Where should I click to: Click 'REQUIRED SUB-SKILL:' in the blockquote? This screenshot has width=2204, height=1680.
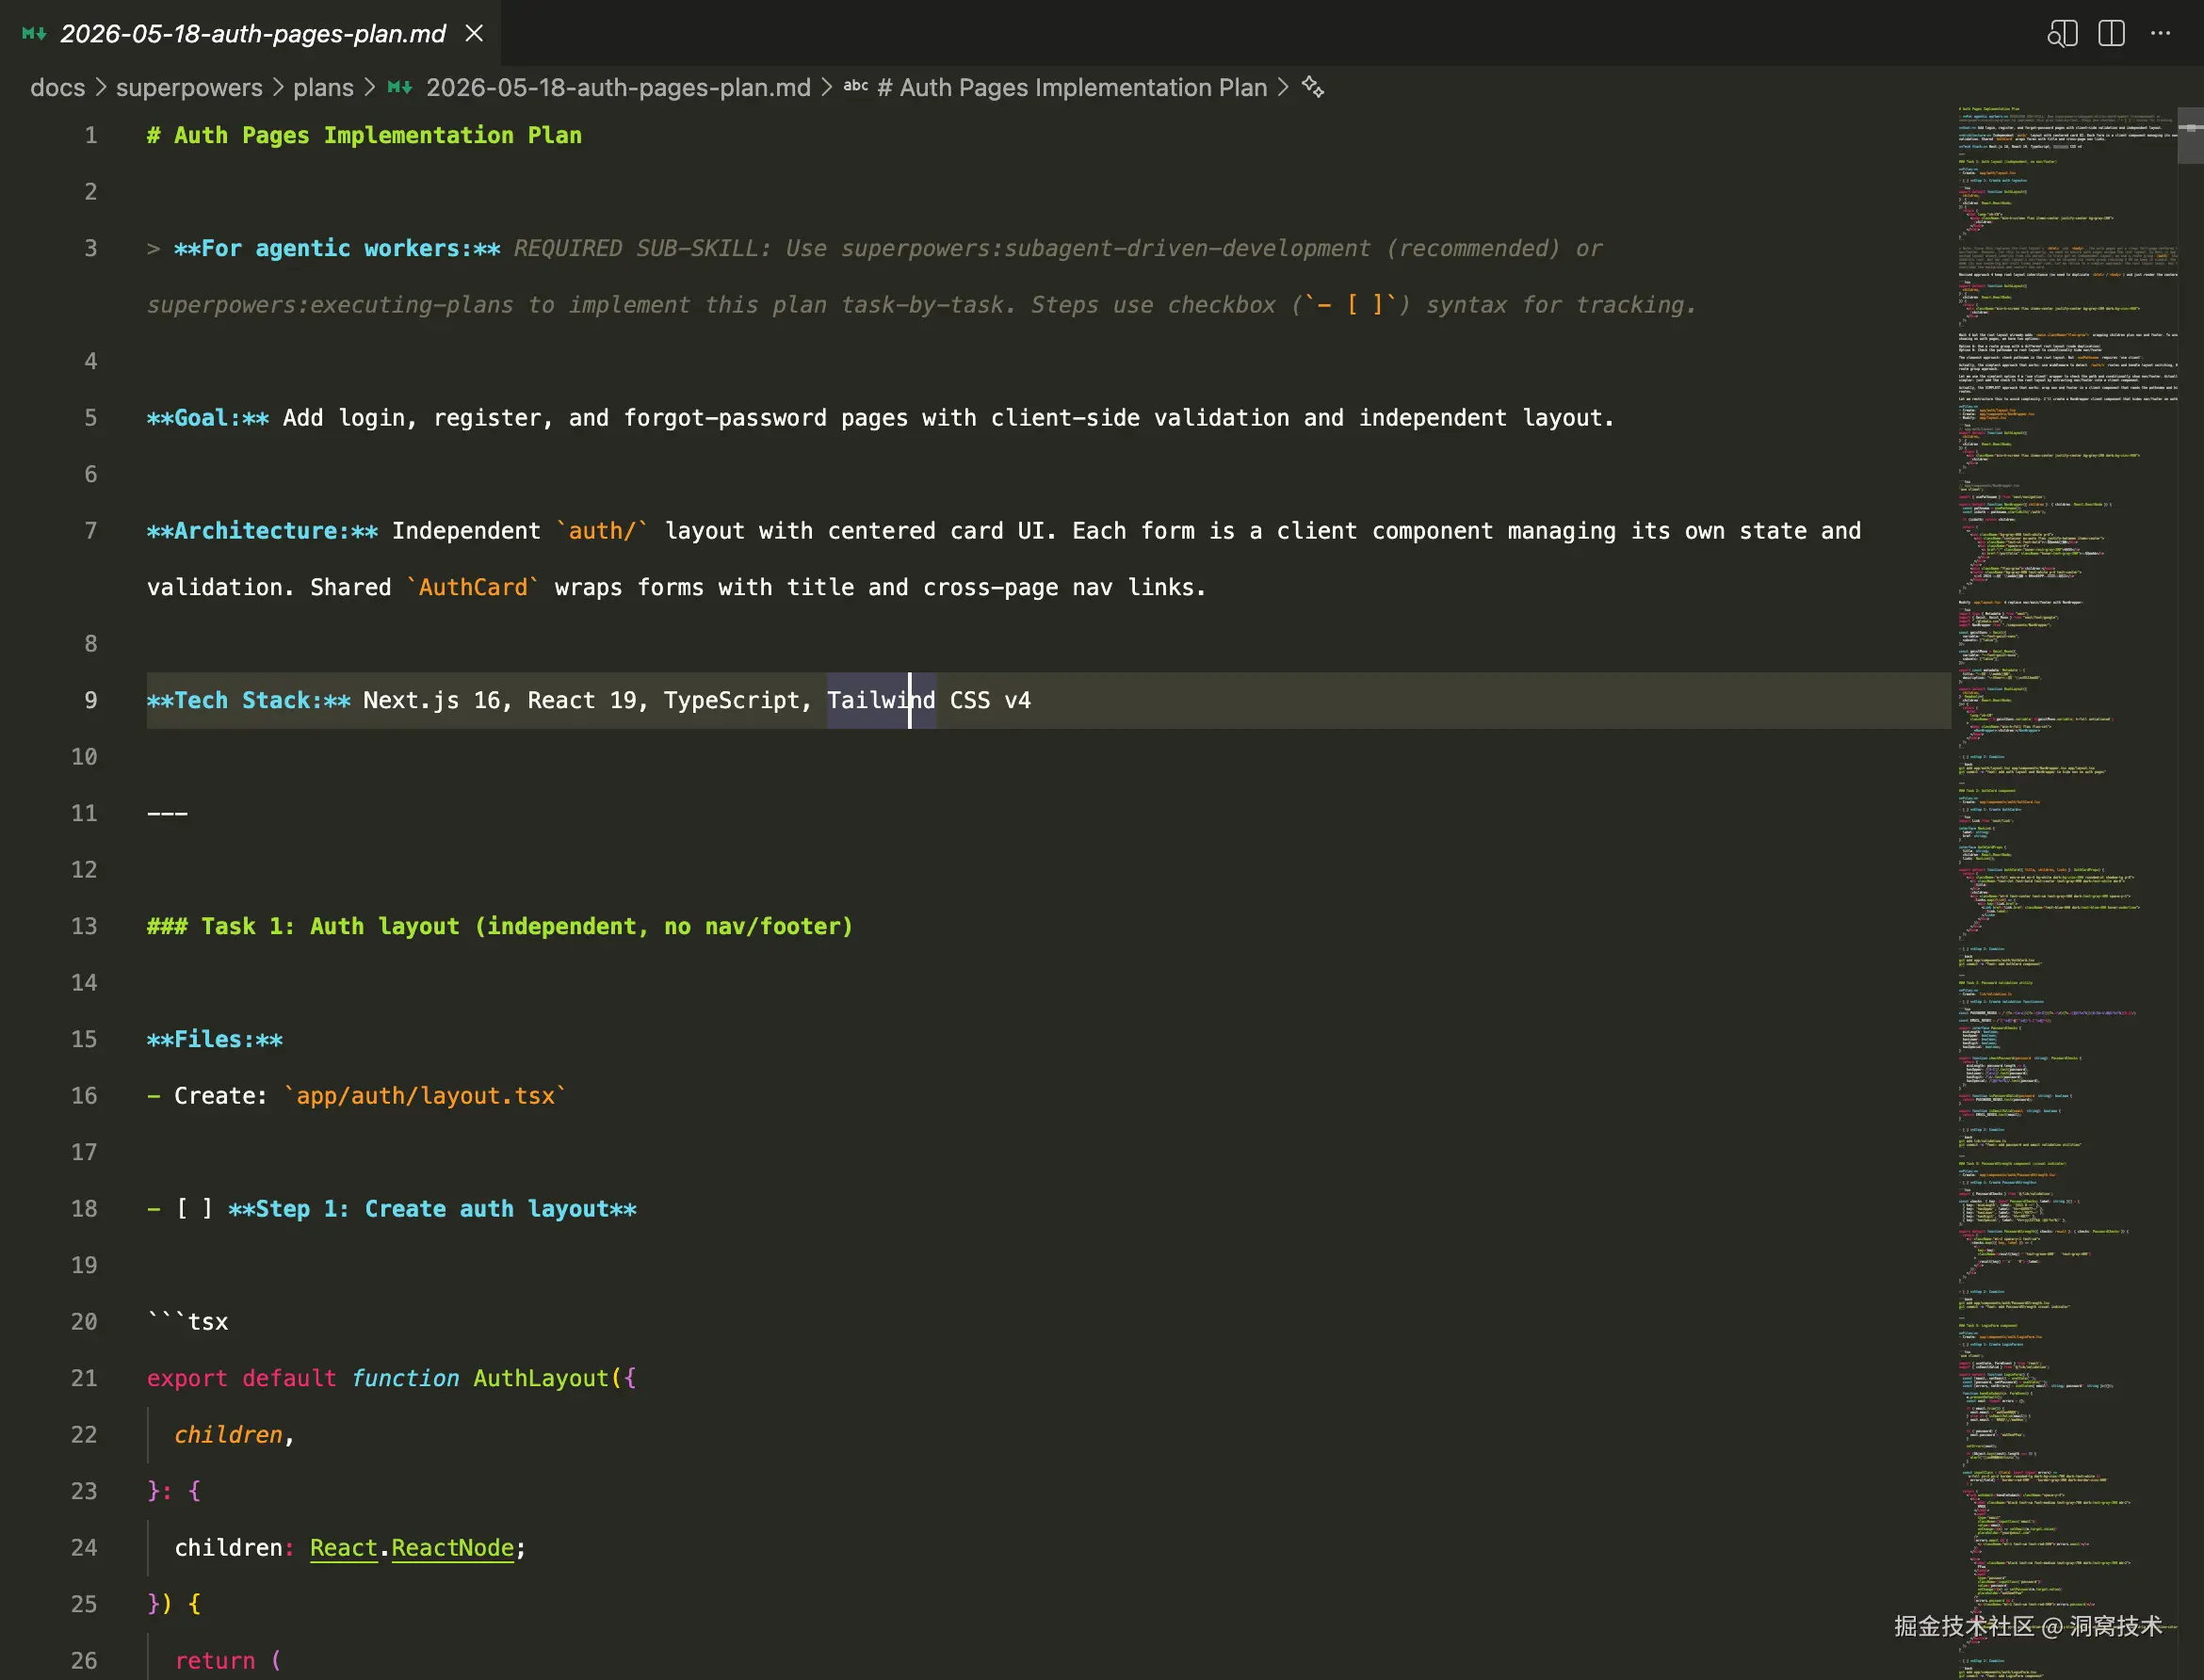(643, 248)
